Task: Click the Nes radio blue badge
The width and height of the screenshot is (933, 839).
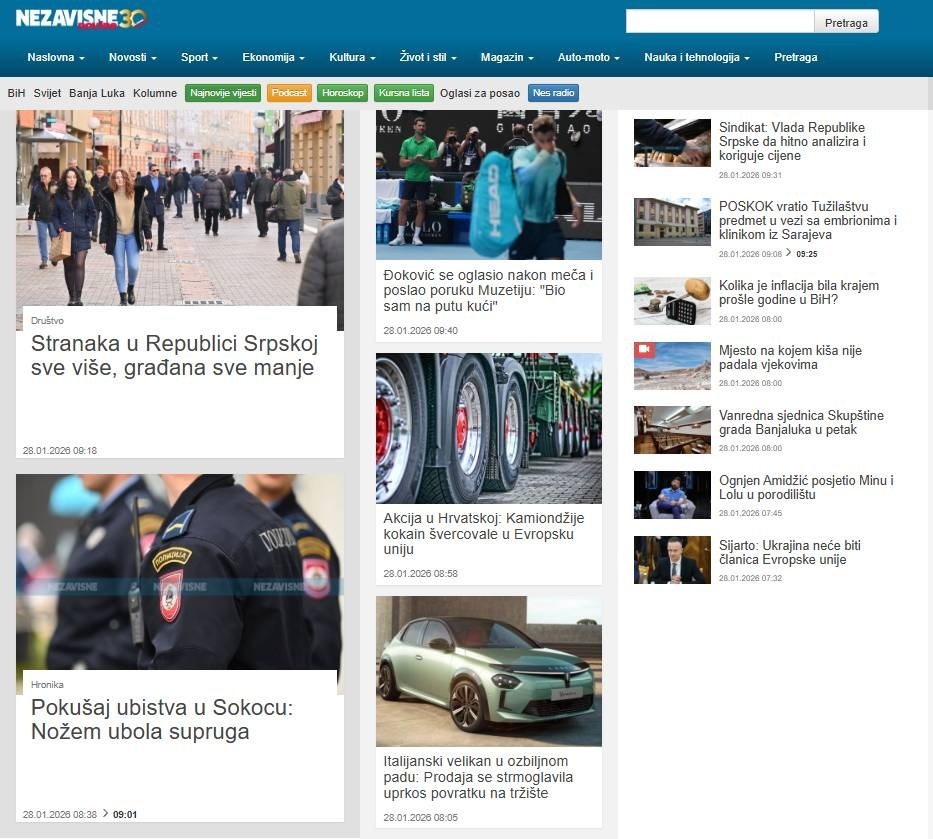Action: (553, 93)
